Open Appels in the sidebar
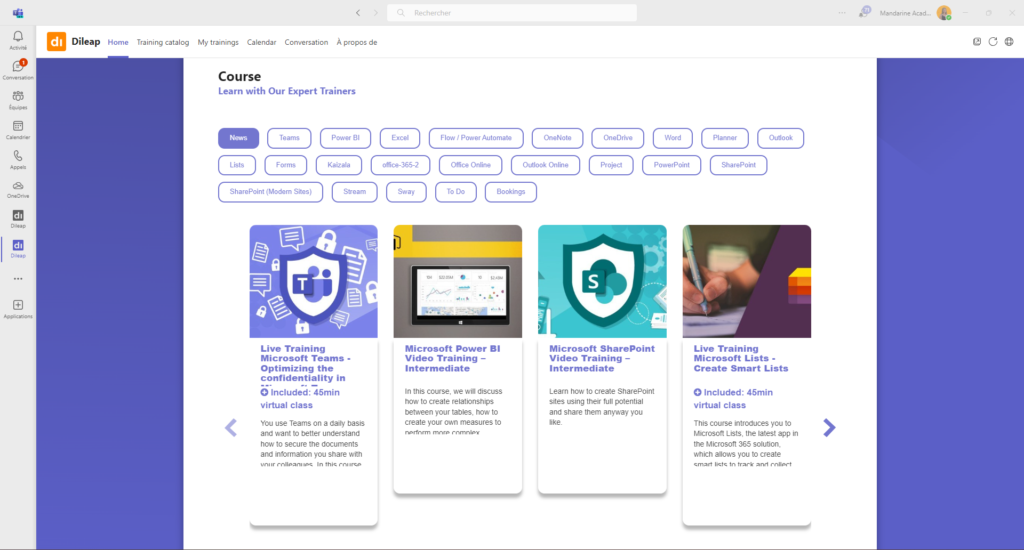The width and height of the screenshot is (1024, 550). pos(18,159)
